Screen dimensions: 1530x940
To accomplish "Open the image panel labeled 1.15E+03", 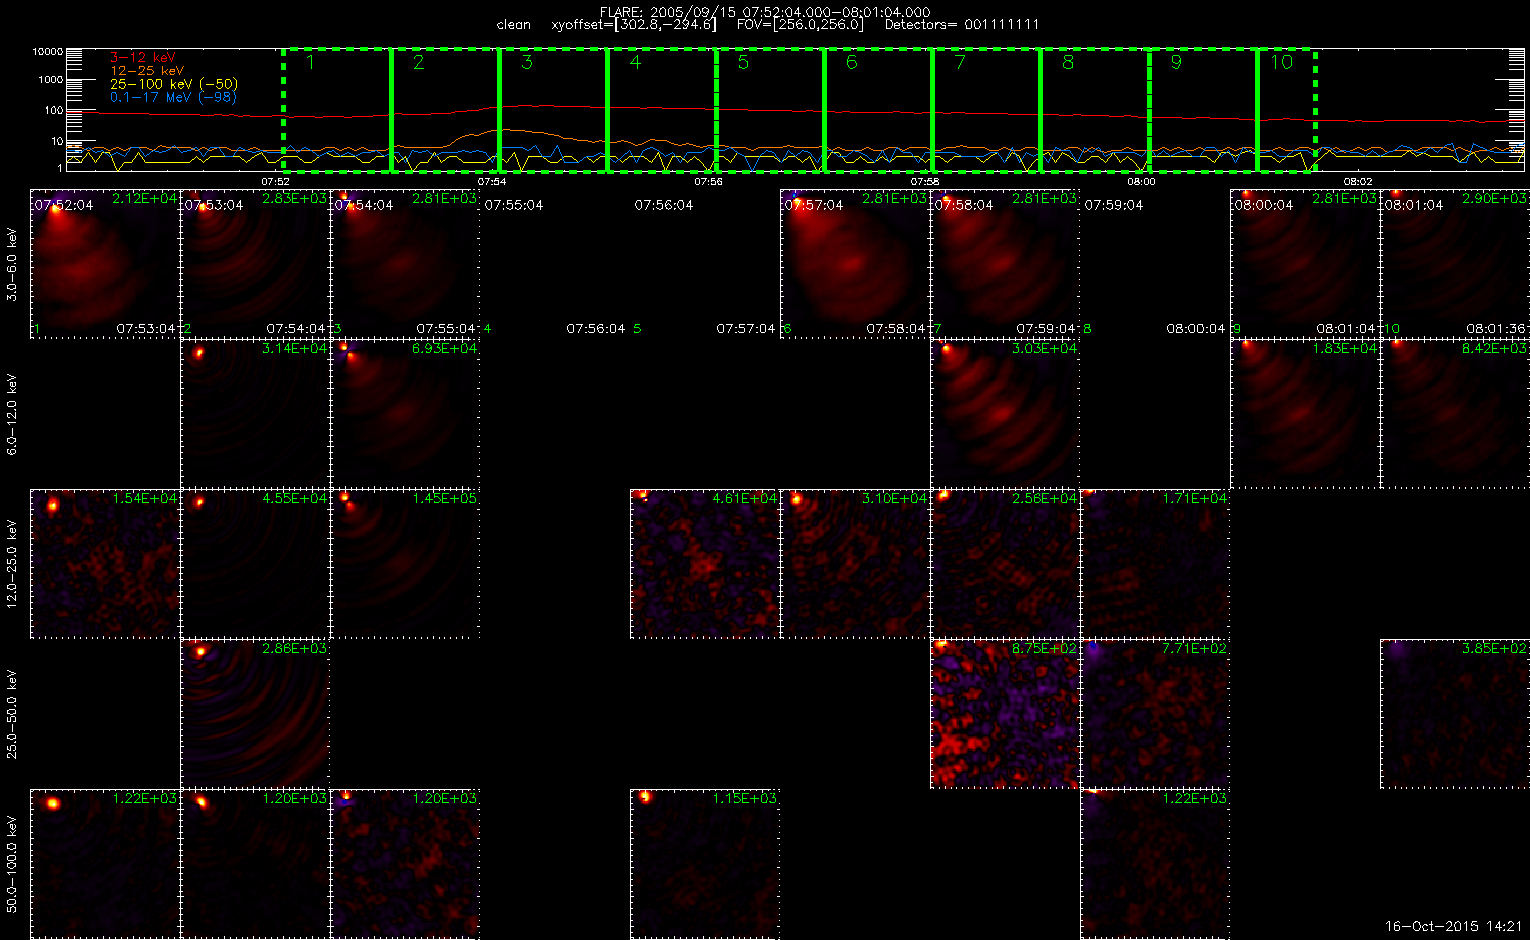I will pos(705,863).
